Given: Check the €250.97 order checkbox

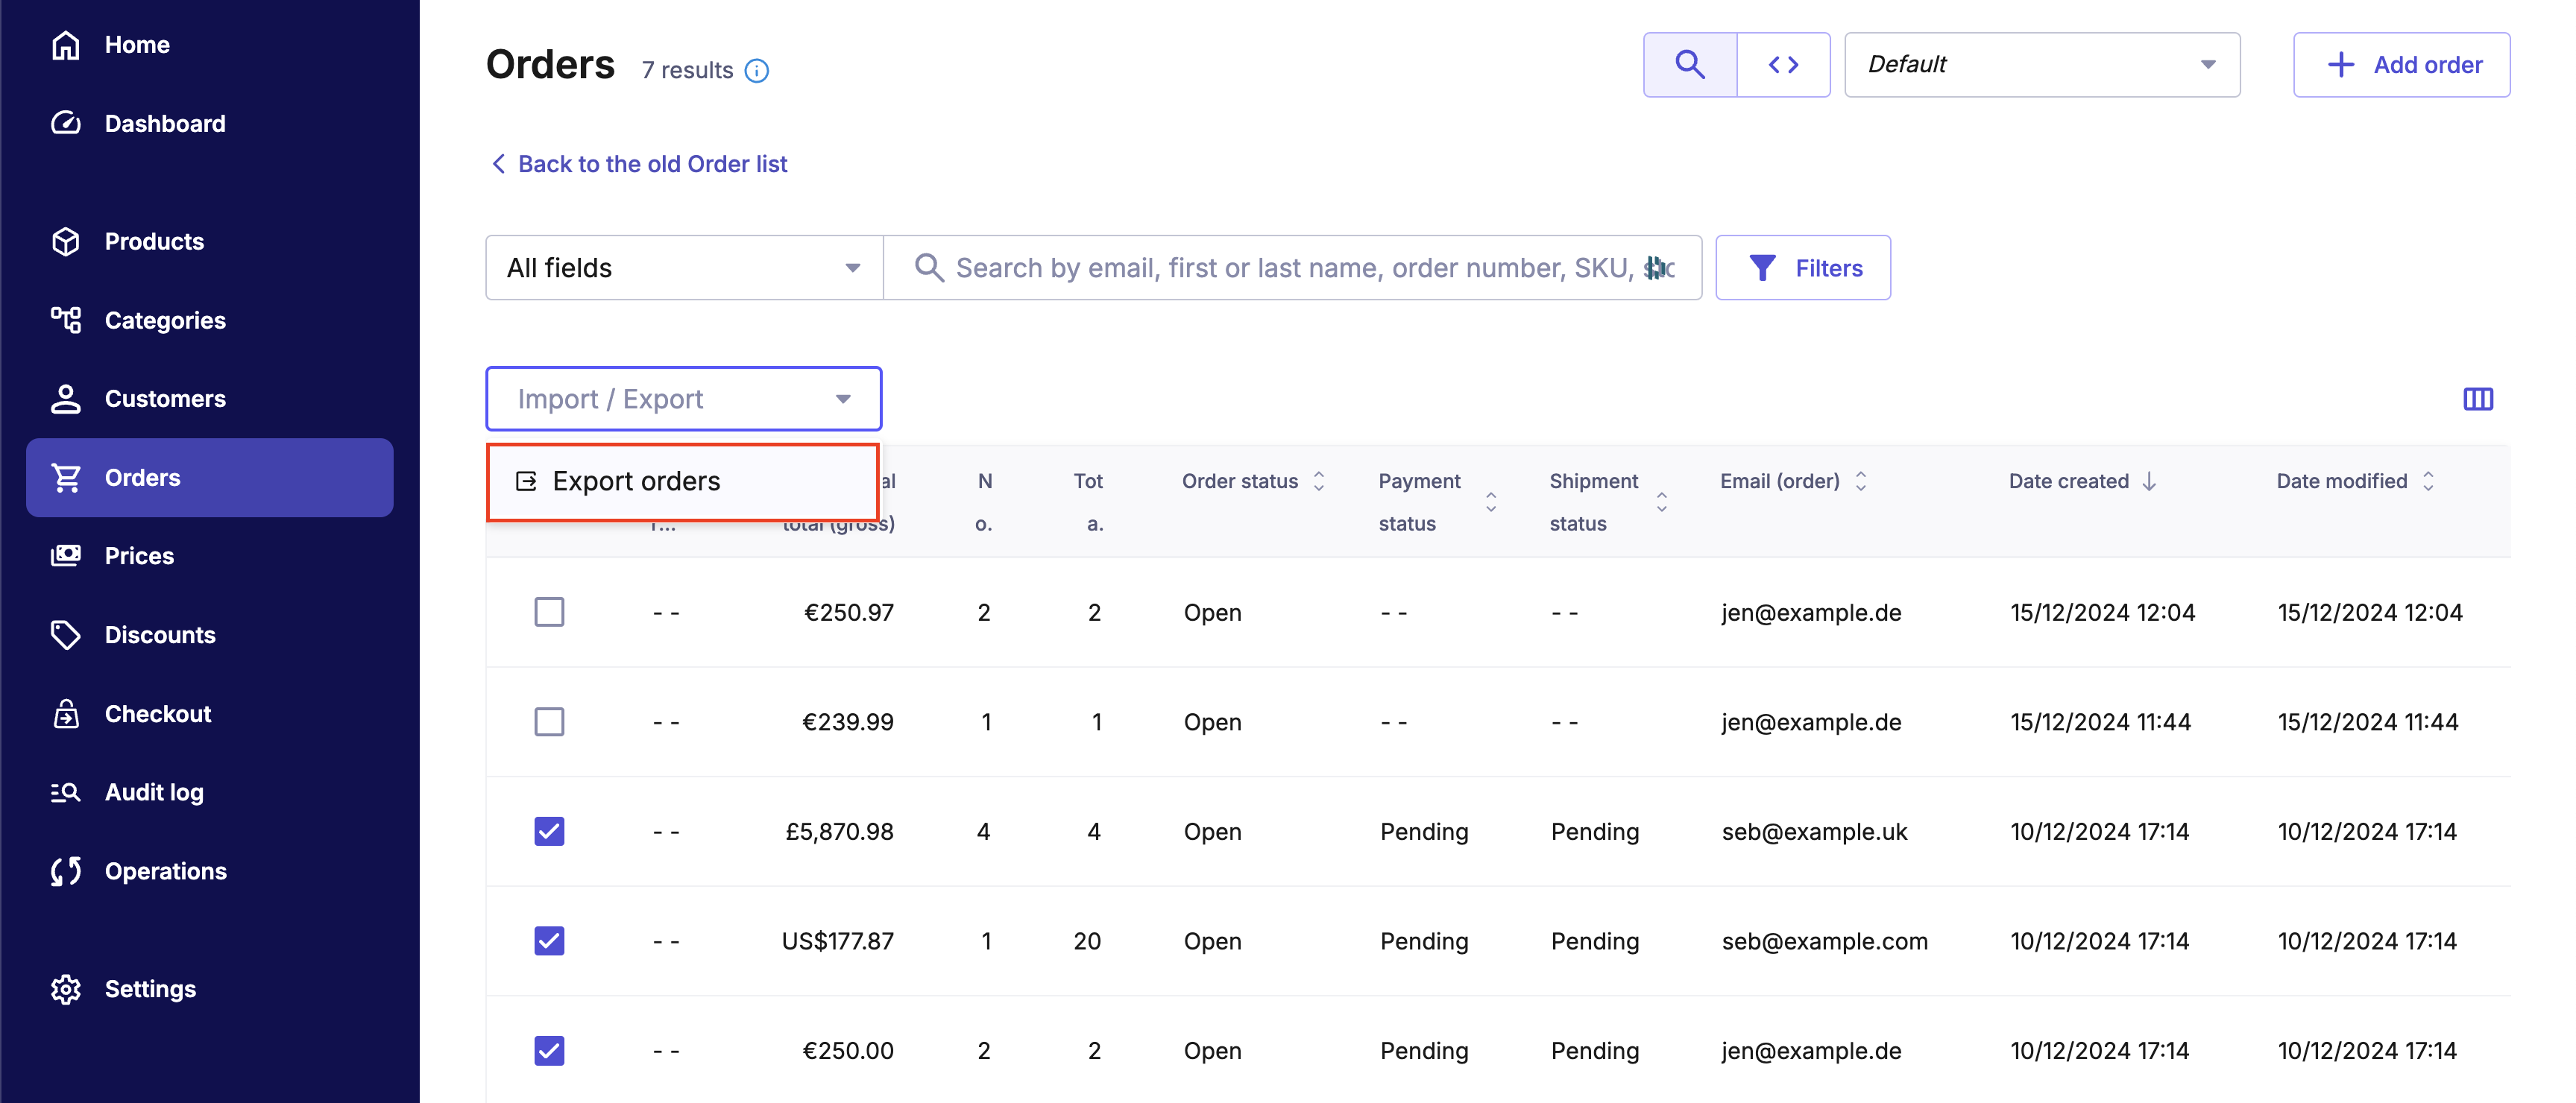Looking at the screenshot, I should tap(549, 612).
